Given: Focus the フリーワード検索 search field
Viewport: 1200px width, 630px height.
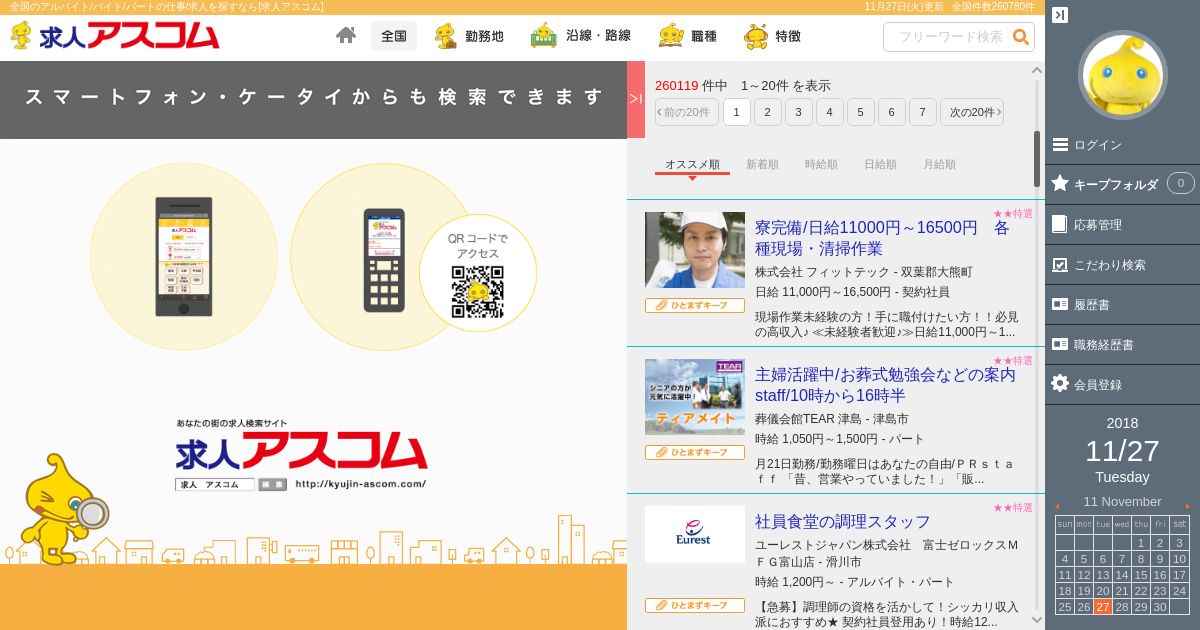Looking at the screenshot, I should point(948,37).
